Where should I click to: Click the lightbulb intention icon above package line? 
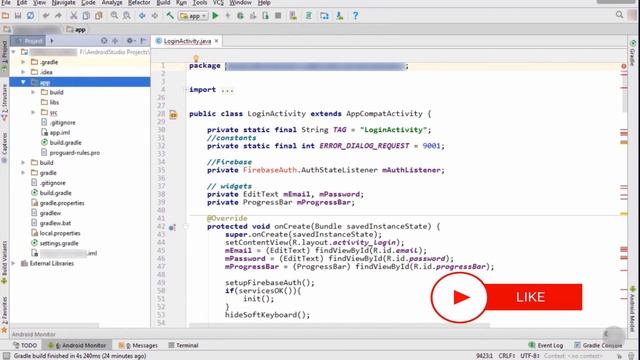(196, 58)
